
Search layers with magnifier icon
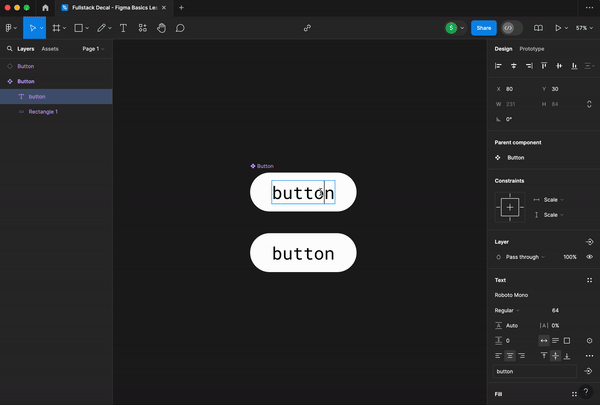click(x=10, y=49)
